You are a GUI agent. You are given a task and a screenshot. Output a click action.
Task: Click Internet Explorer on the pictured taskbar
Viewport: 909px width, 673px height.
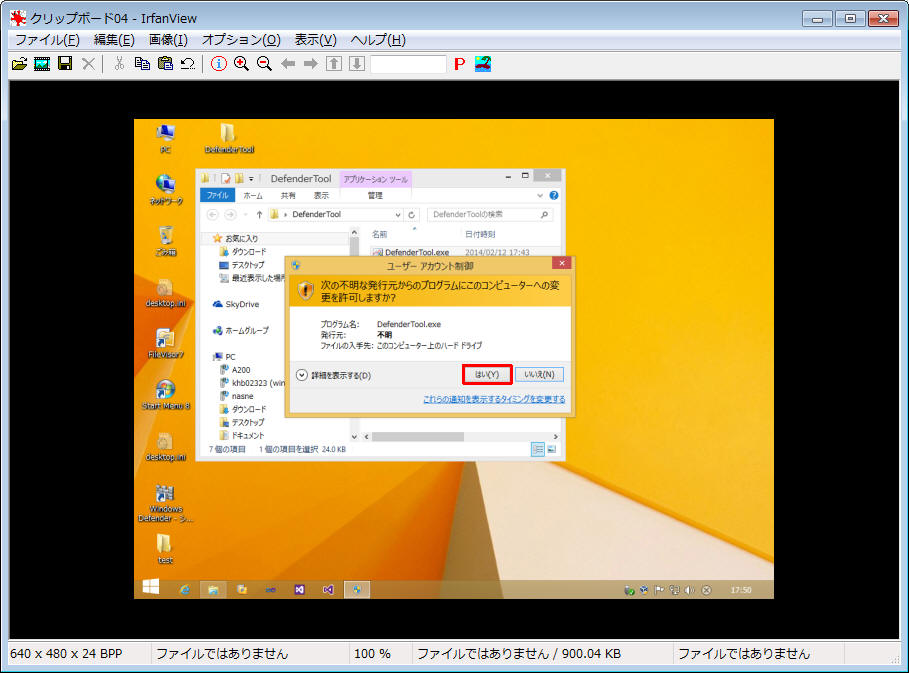pos(185,590)
